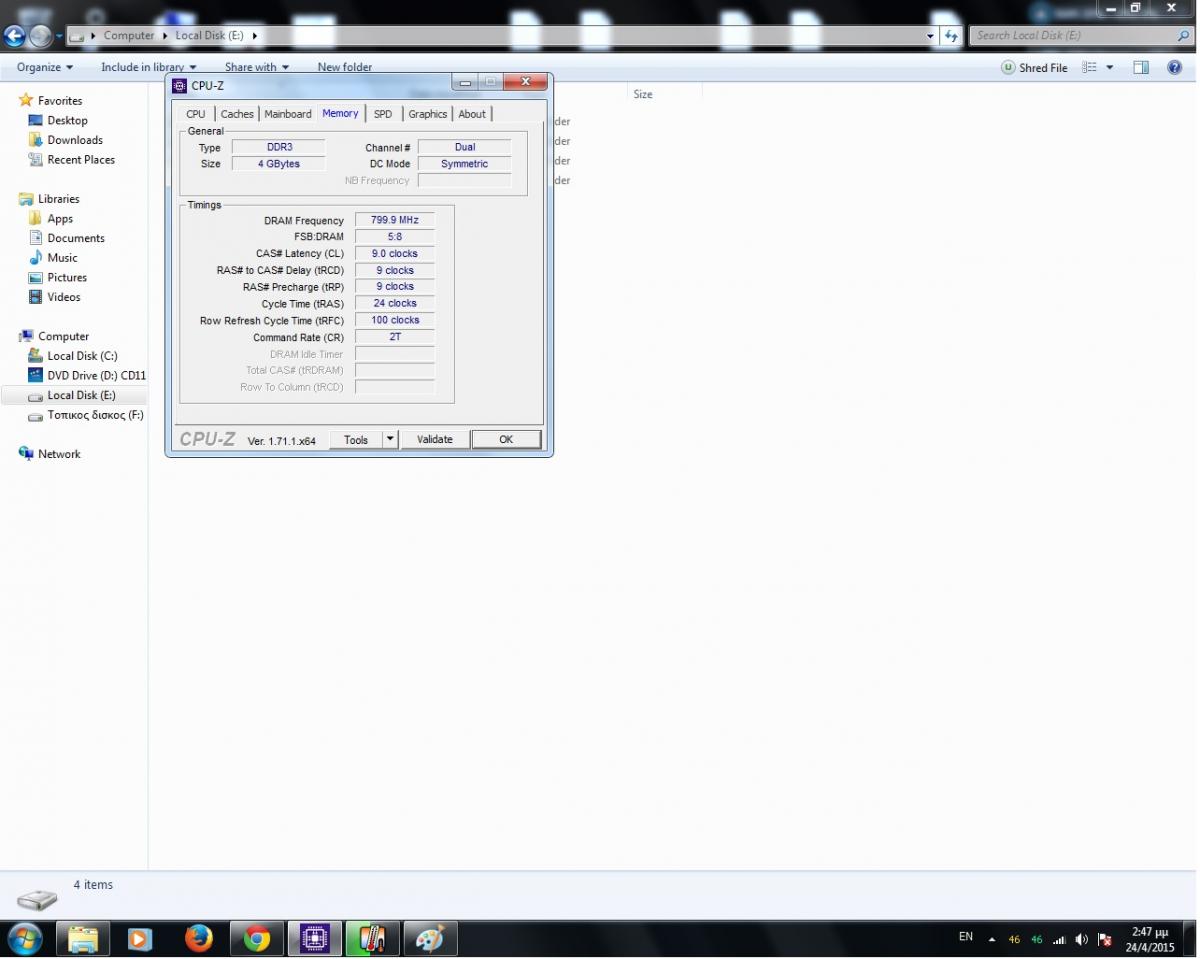Click the Explorer forward arrow button
The width and height of the screenshot is (1200, 959).
click(x=40, y=36)
